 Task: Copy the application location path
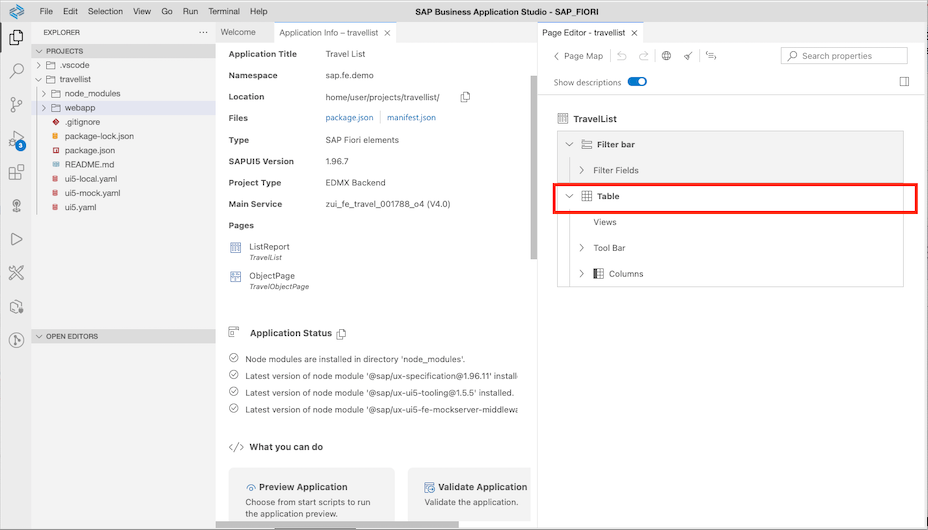pyautogui.click(x=465, y=97)
